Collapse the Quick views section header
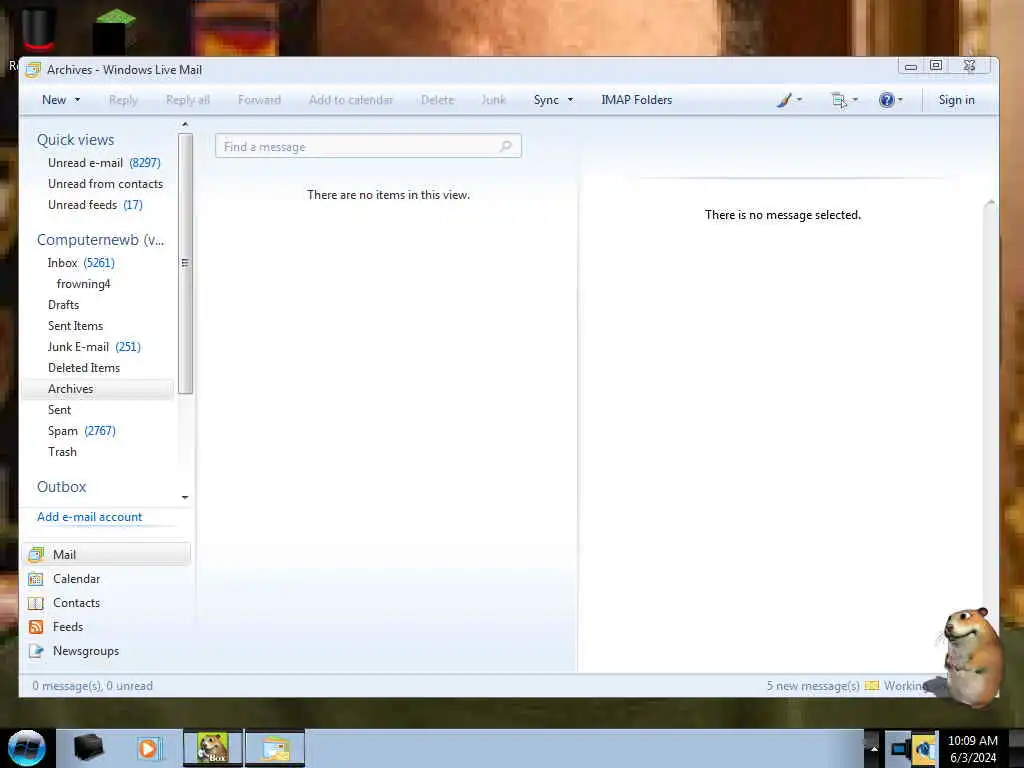The image size is (1024, 768). point(75,140)
